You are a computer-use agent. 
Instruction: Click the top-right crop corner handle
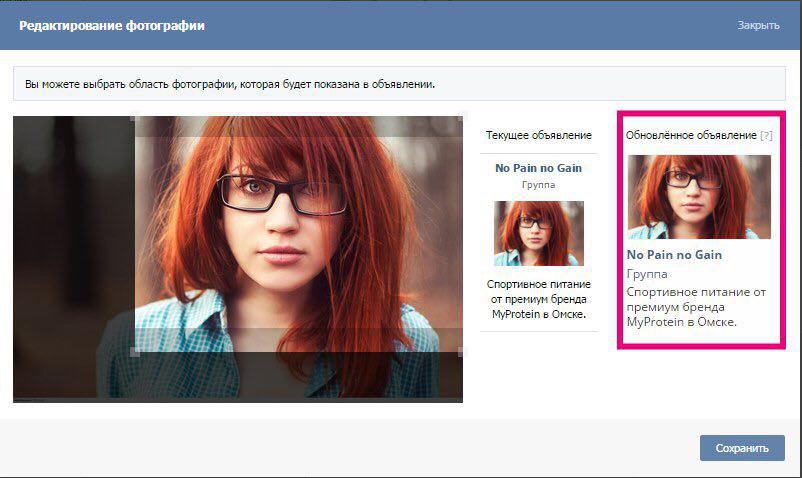[460, 119]
